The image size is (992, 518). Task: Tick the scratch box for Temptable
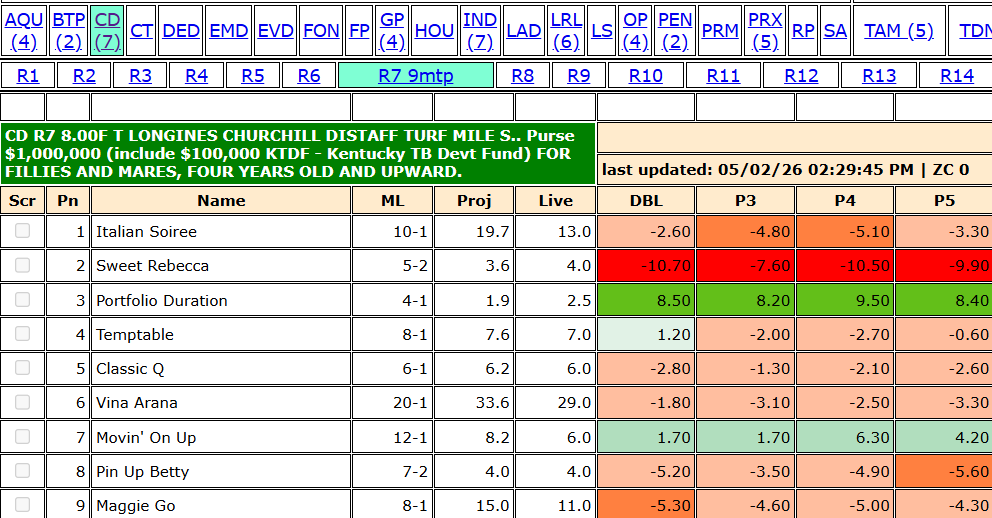click(22, 333)
